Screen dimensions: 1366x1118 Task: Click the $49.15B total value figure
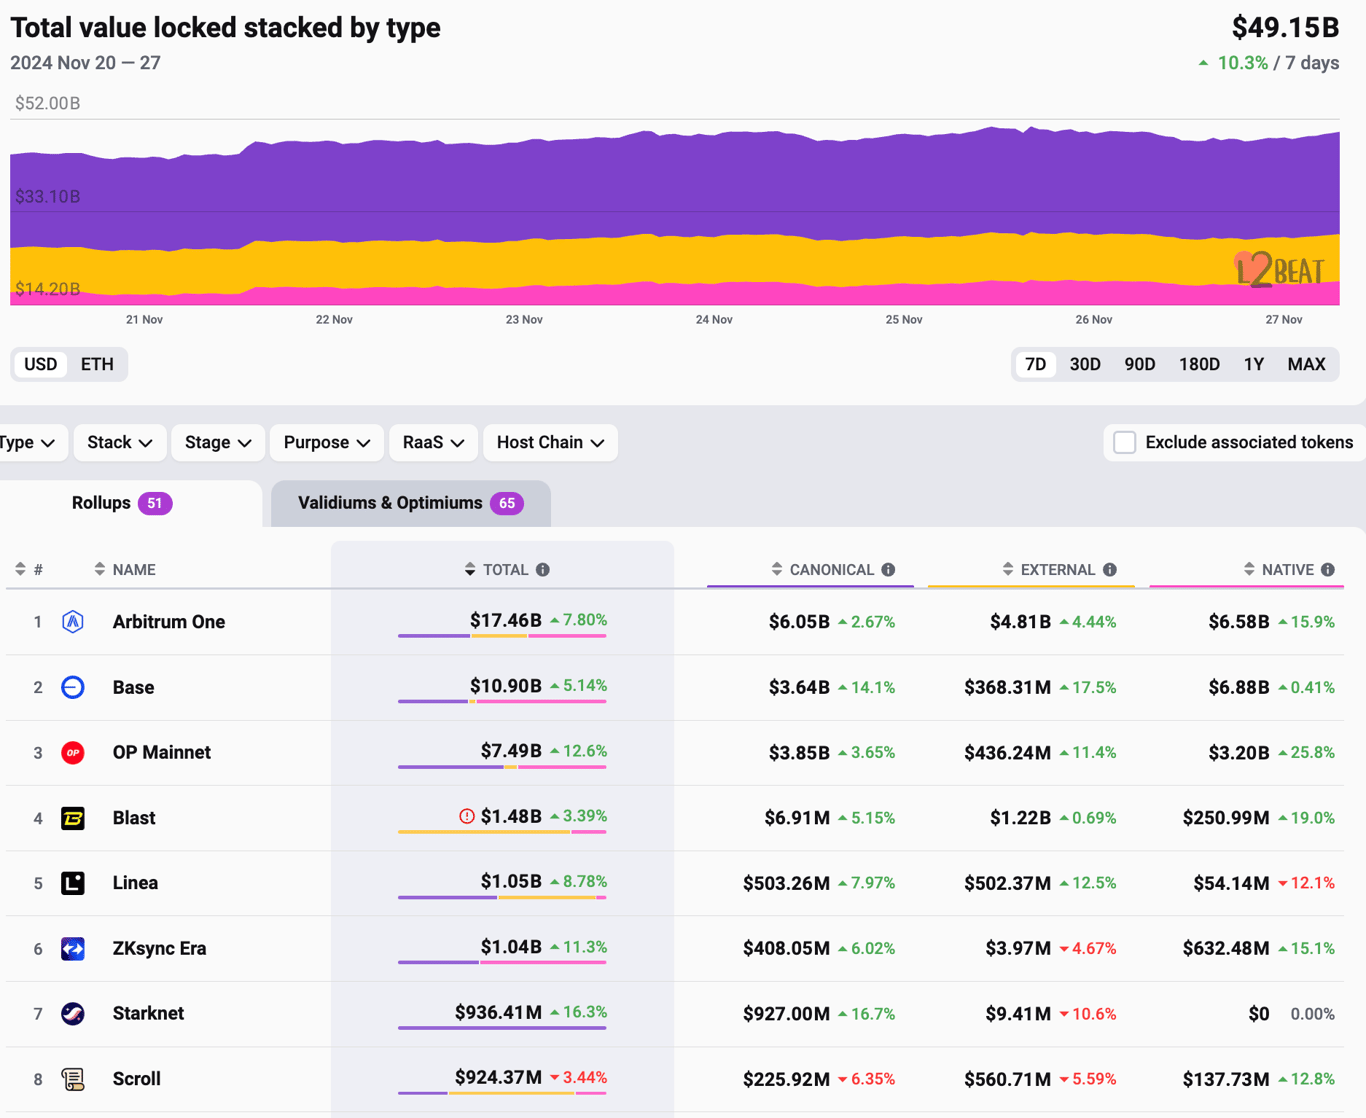click(x=1285, y=27)
